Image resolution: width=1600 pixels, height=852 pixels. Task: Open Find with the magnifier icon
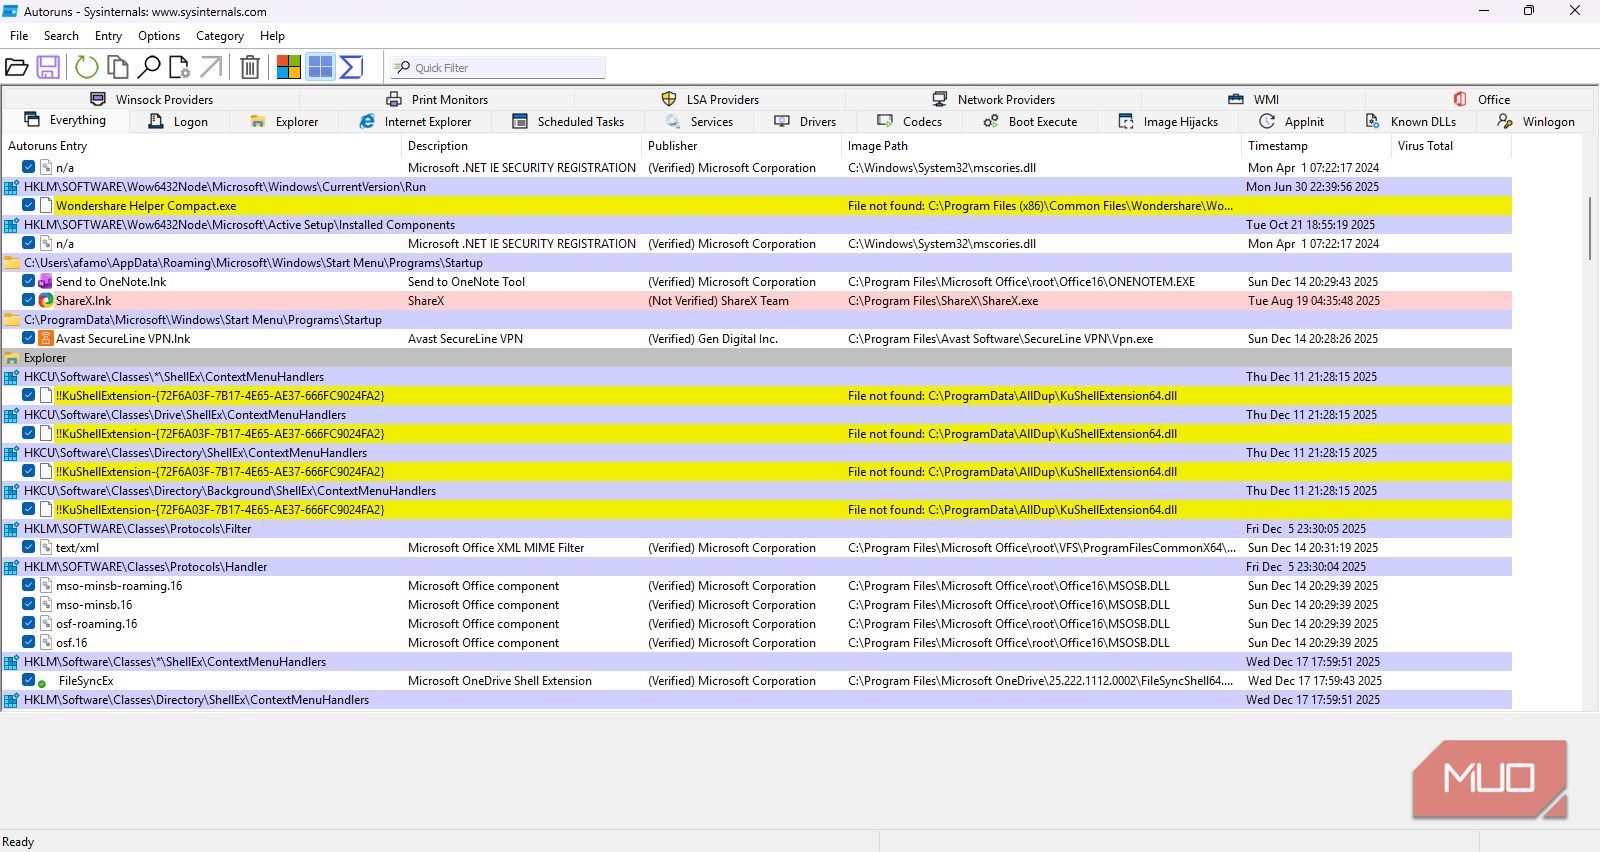pos(149,67)
